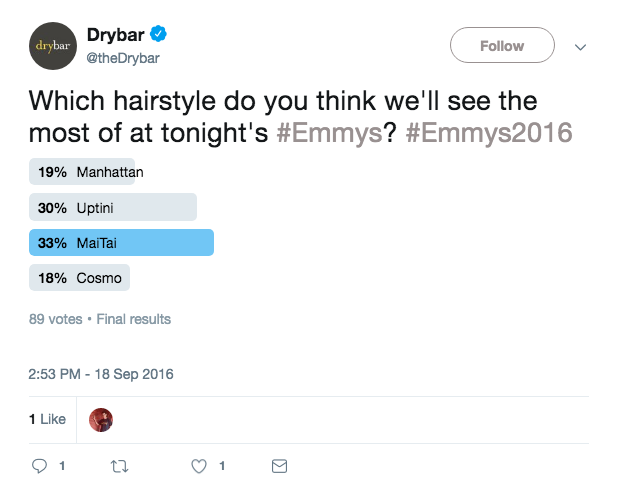Open direct message envelope icon

point(280,466)
